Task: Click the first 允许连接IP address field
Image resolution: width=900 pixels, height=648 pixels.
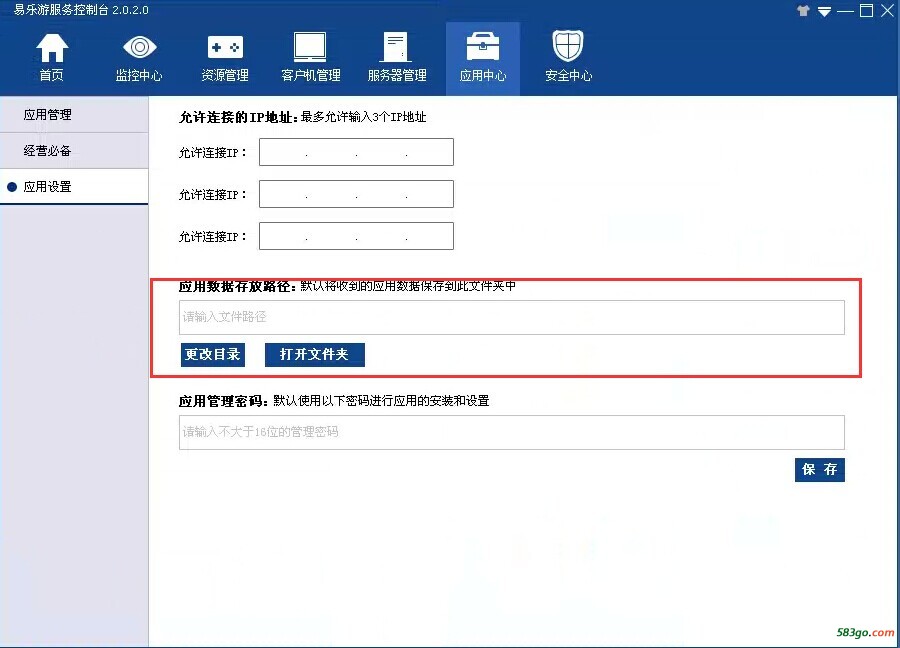Action: pos(356,152)
